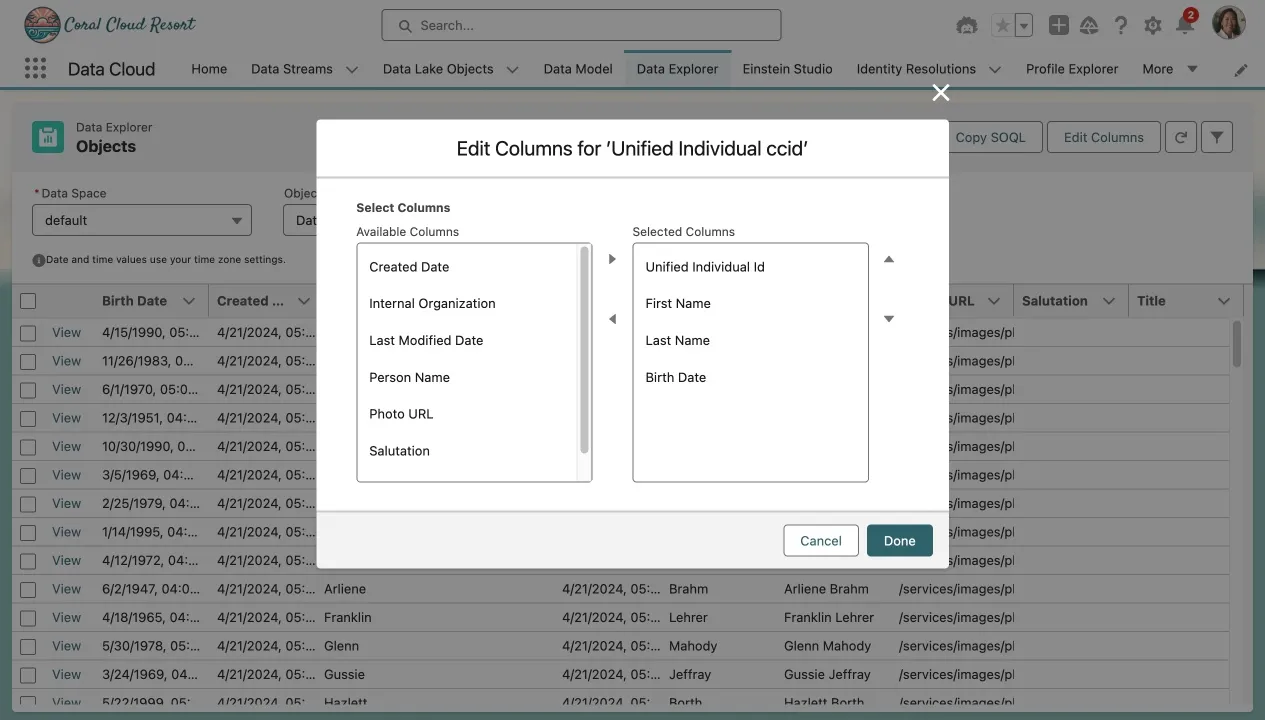The width and height of the screenshot is (1265, 720).
Task: Open the Setup gear icon
Action: pyautogui.click(x=1152, y=26)
